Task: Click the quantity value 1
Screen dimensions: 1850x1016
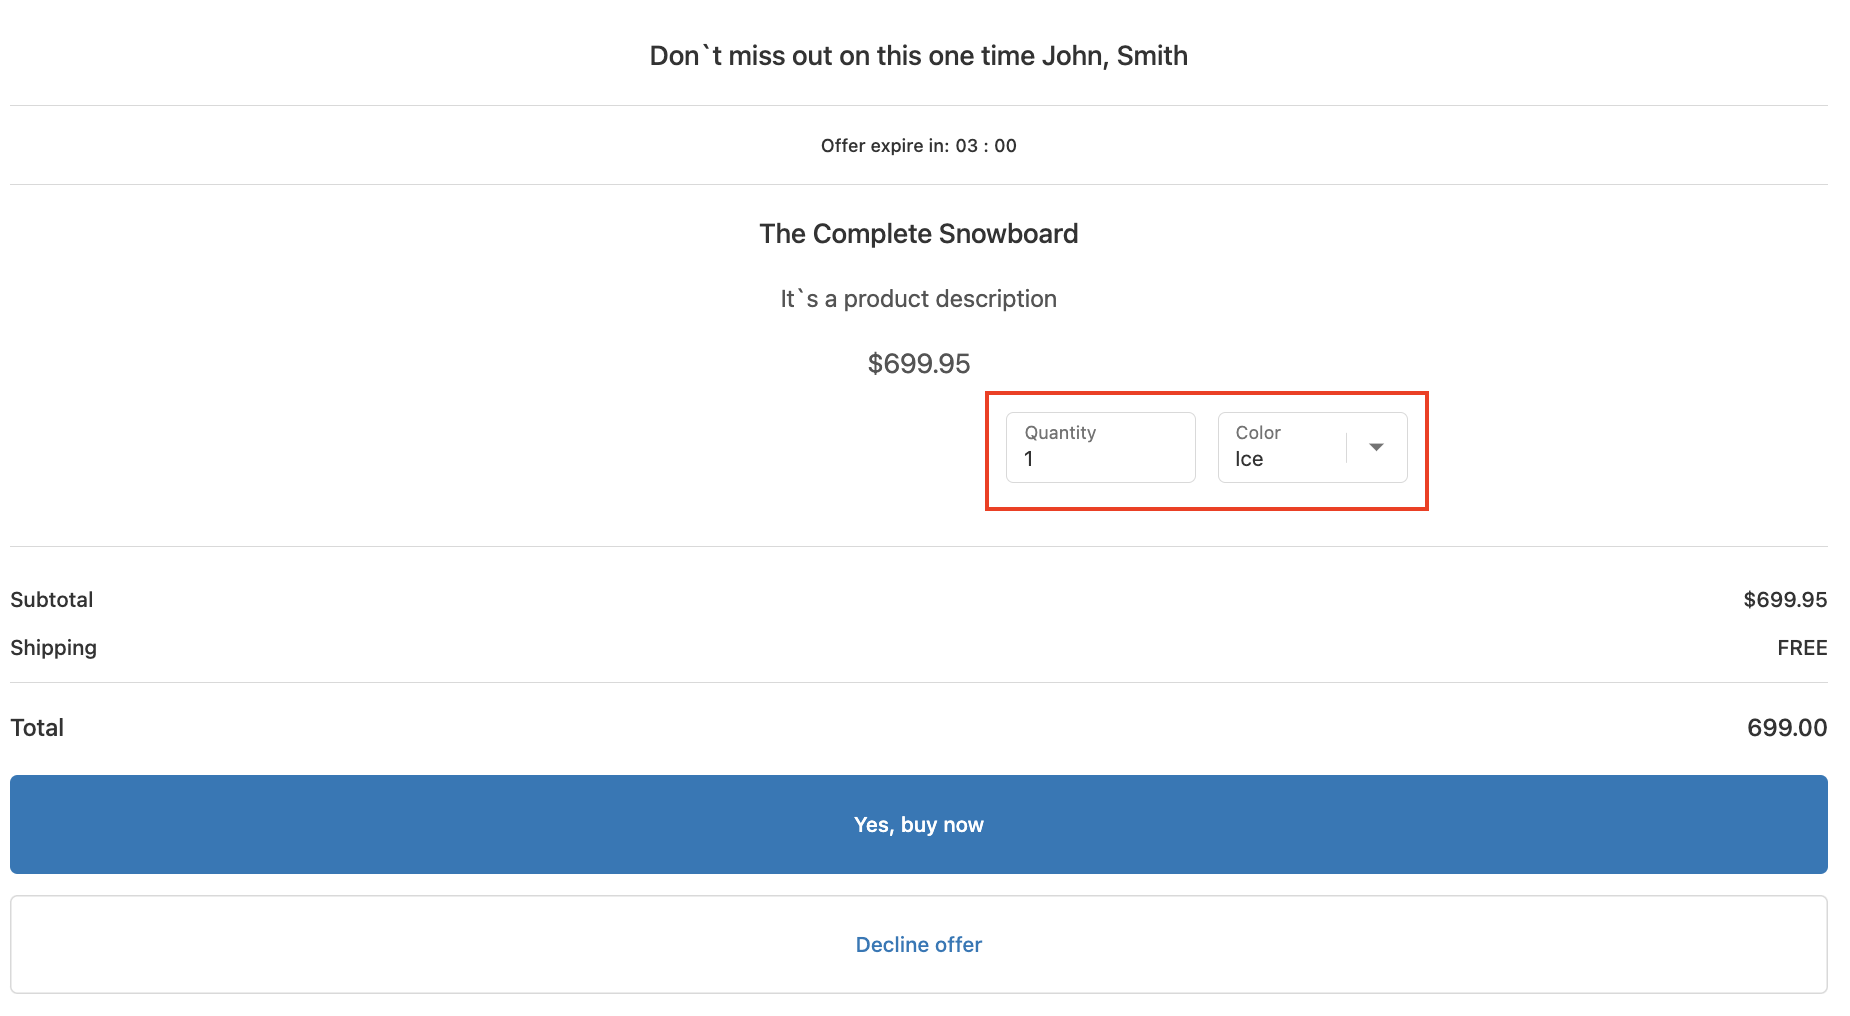Action: point(1029,459)
